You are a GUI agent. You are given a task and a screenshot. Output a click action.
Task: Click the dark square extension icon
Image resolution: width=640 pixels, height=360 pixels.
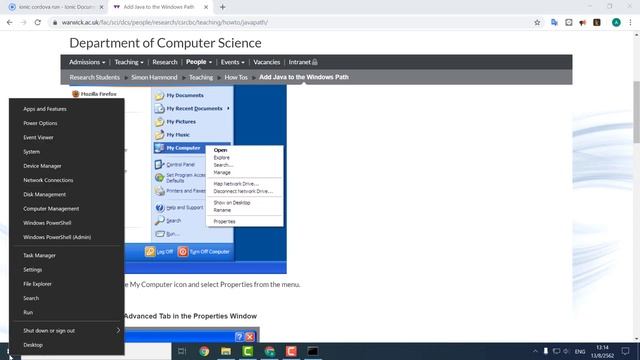[597, 22]
